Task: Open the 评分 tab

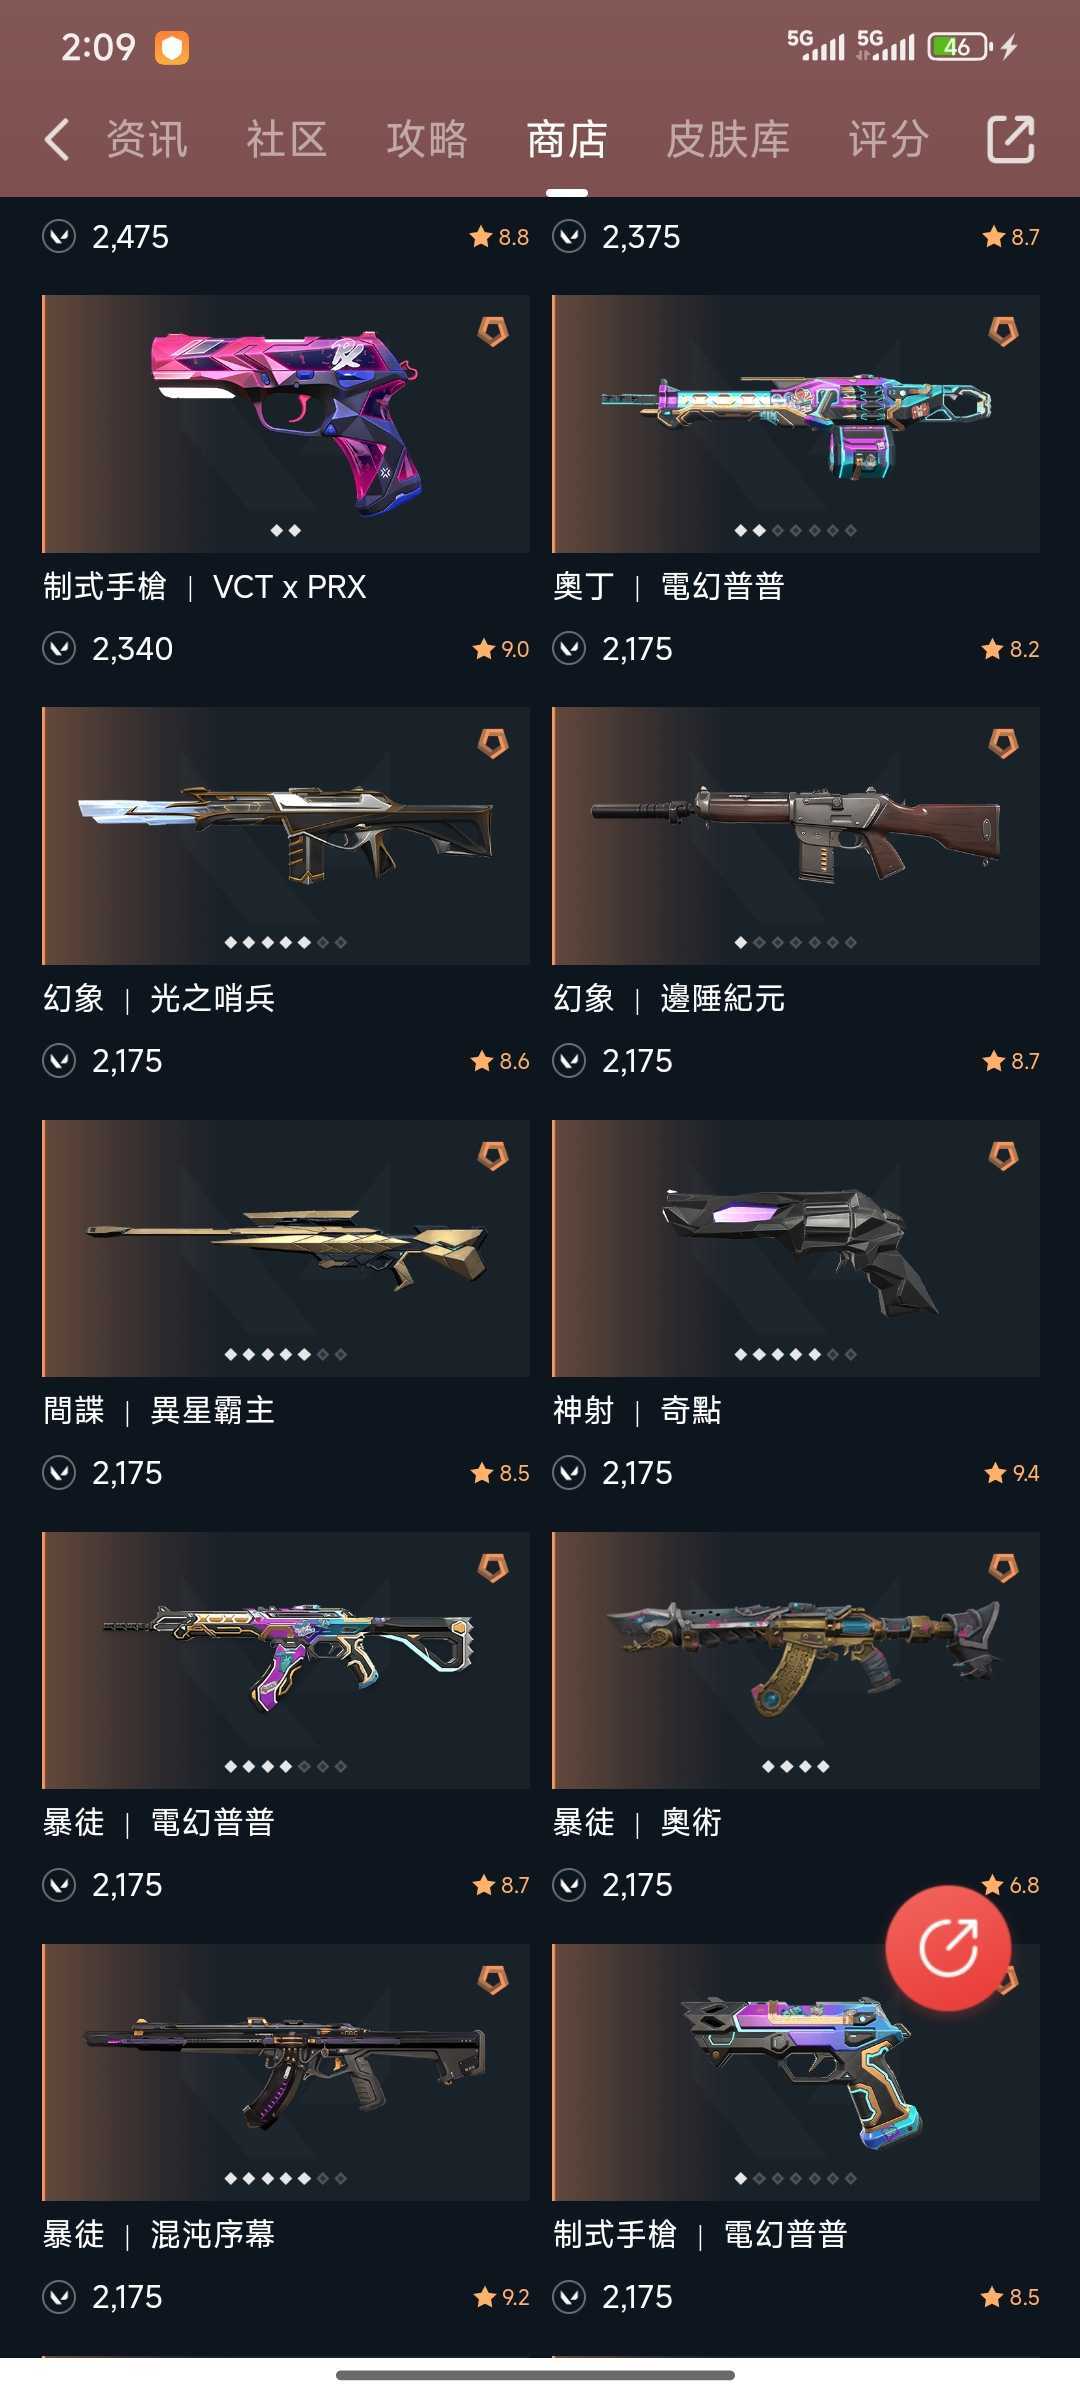Action: tap(889, 139)
